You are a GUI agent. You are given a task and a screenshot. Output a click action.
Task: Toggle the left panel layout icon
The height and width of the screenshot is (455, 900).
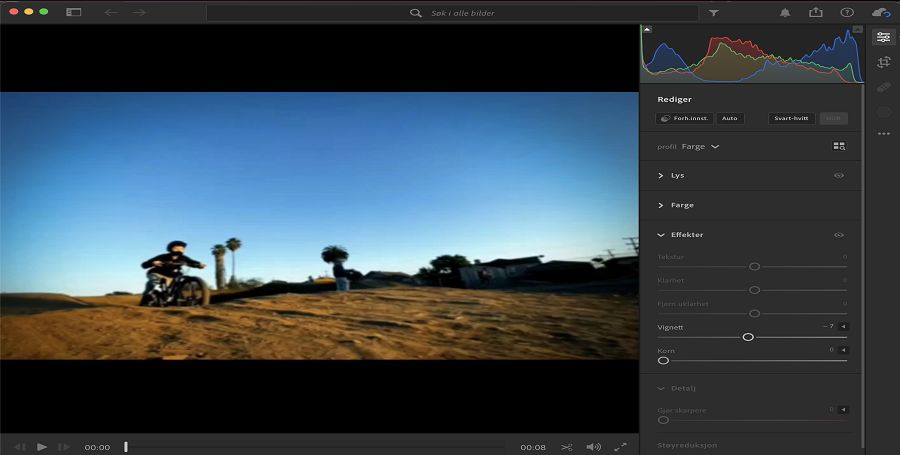click(x=73, y=12)
